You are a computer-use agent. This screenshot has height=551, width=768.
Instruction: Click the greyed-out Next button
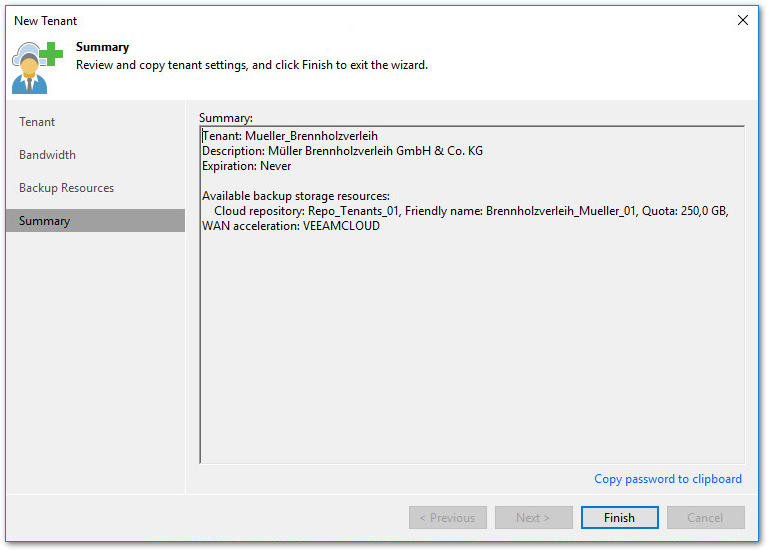pos(533,518)
